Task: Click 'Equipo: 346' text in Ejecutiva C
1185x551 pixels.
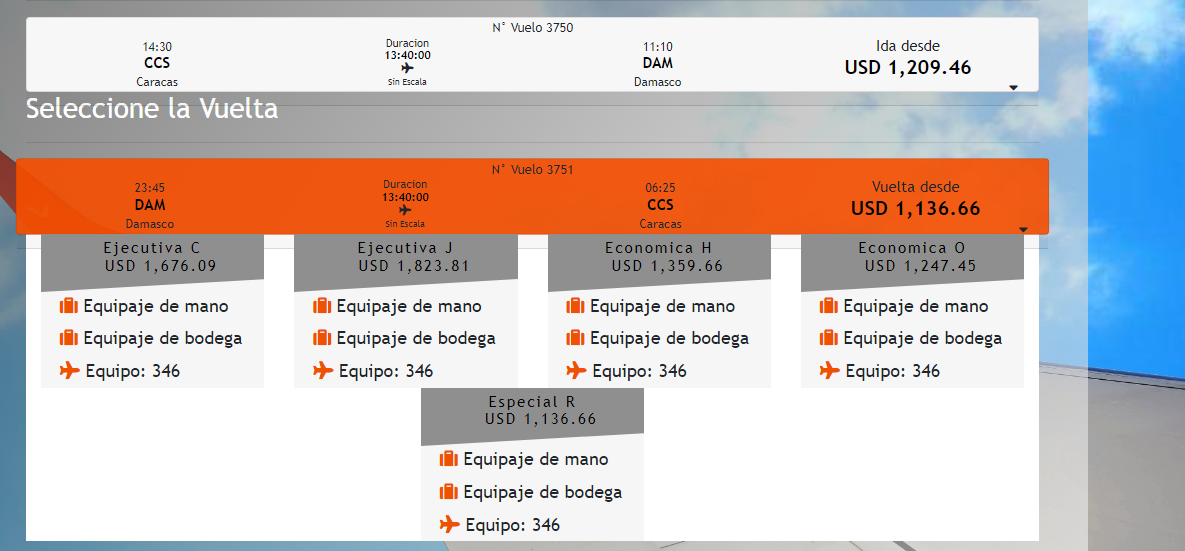Action: 133,371
